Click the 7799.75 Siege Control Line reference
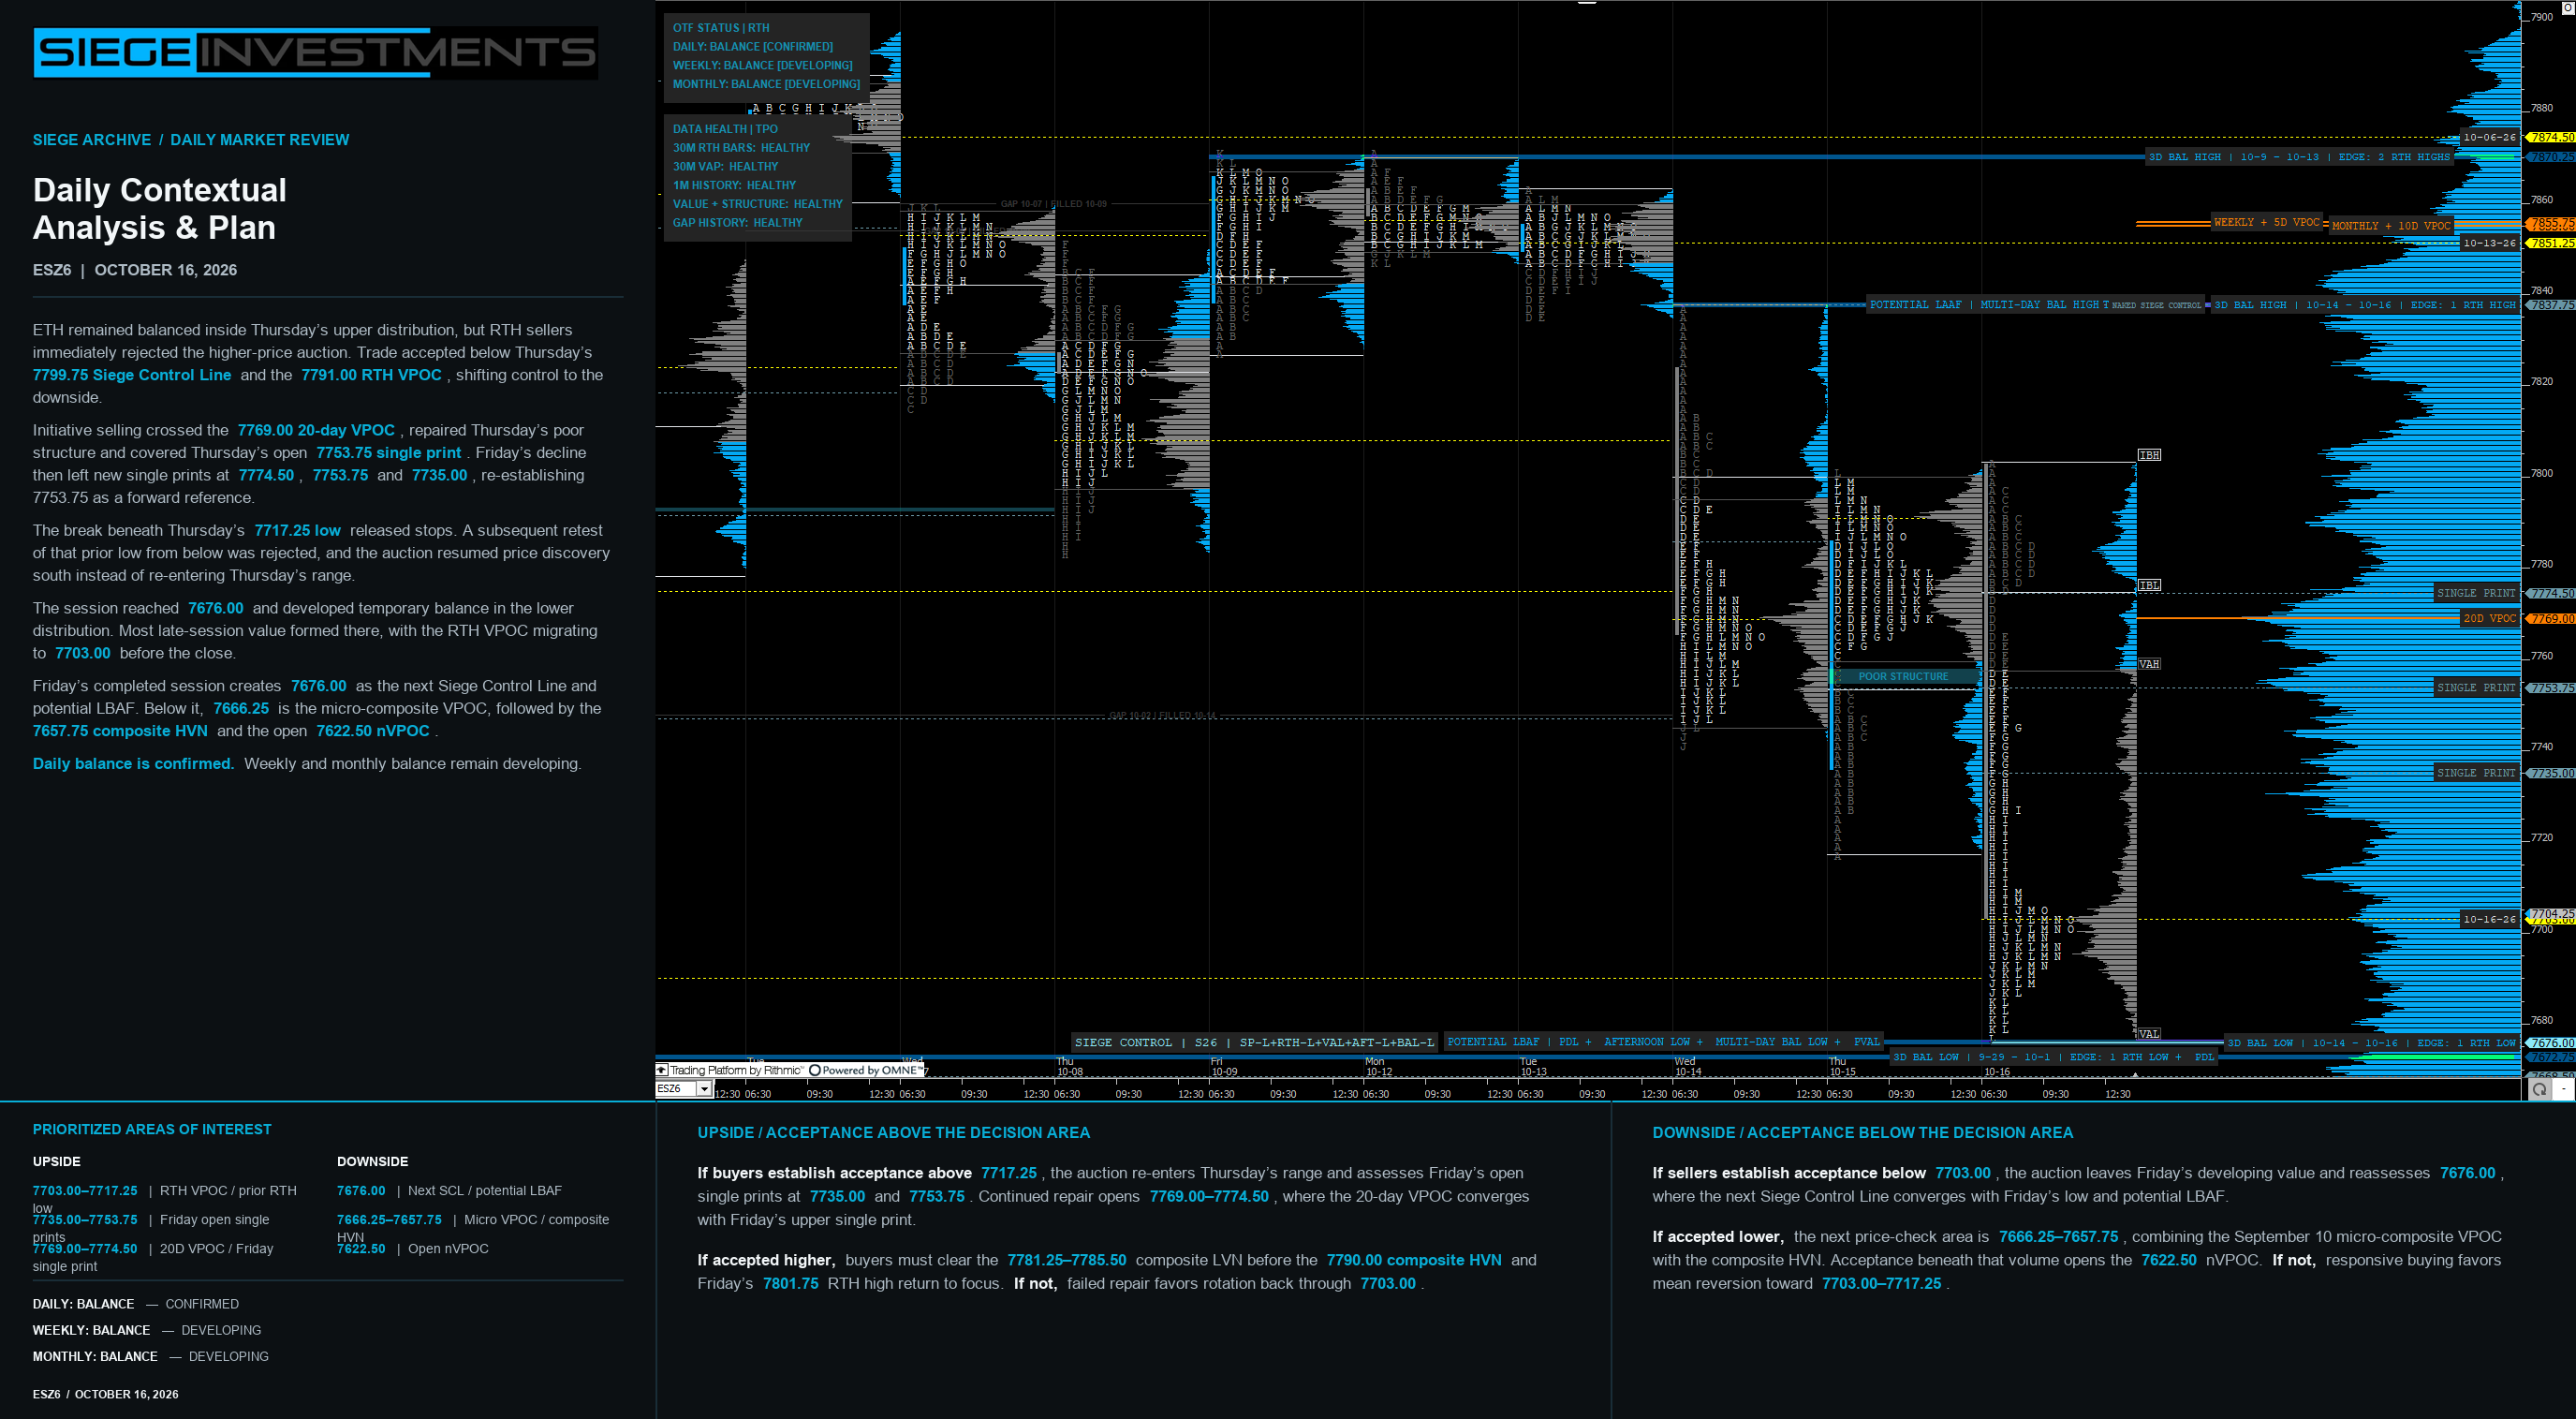 pyautogui.click(x=132, y=375)
